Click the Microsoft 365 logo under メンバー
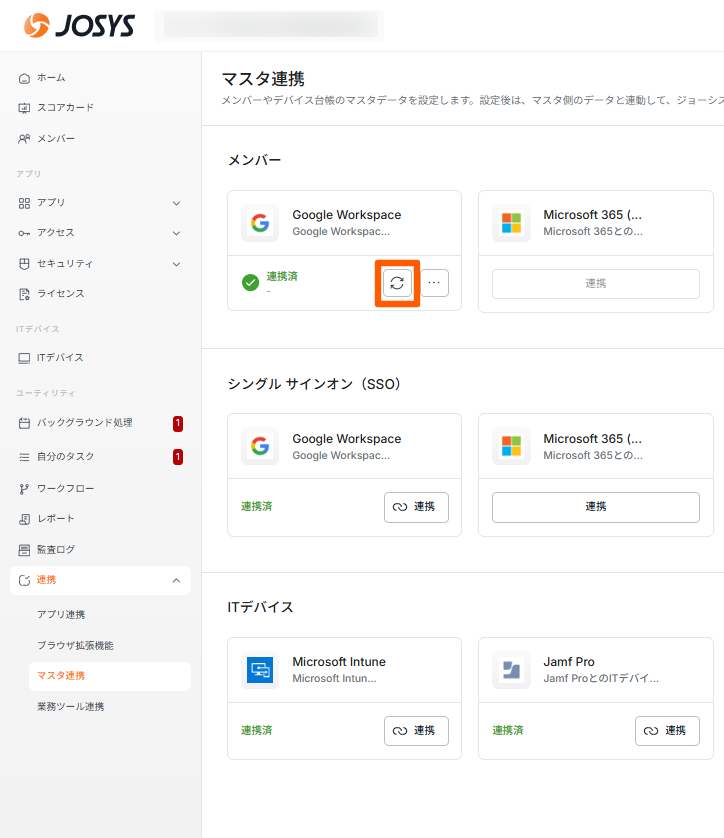The image size is (724, 838). 511,222
